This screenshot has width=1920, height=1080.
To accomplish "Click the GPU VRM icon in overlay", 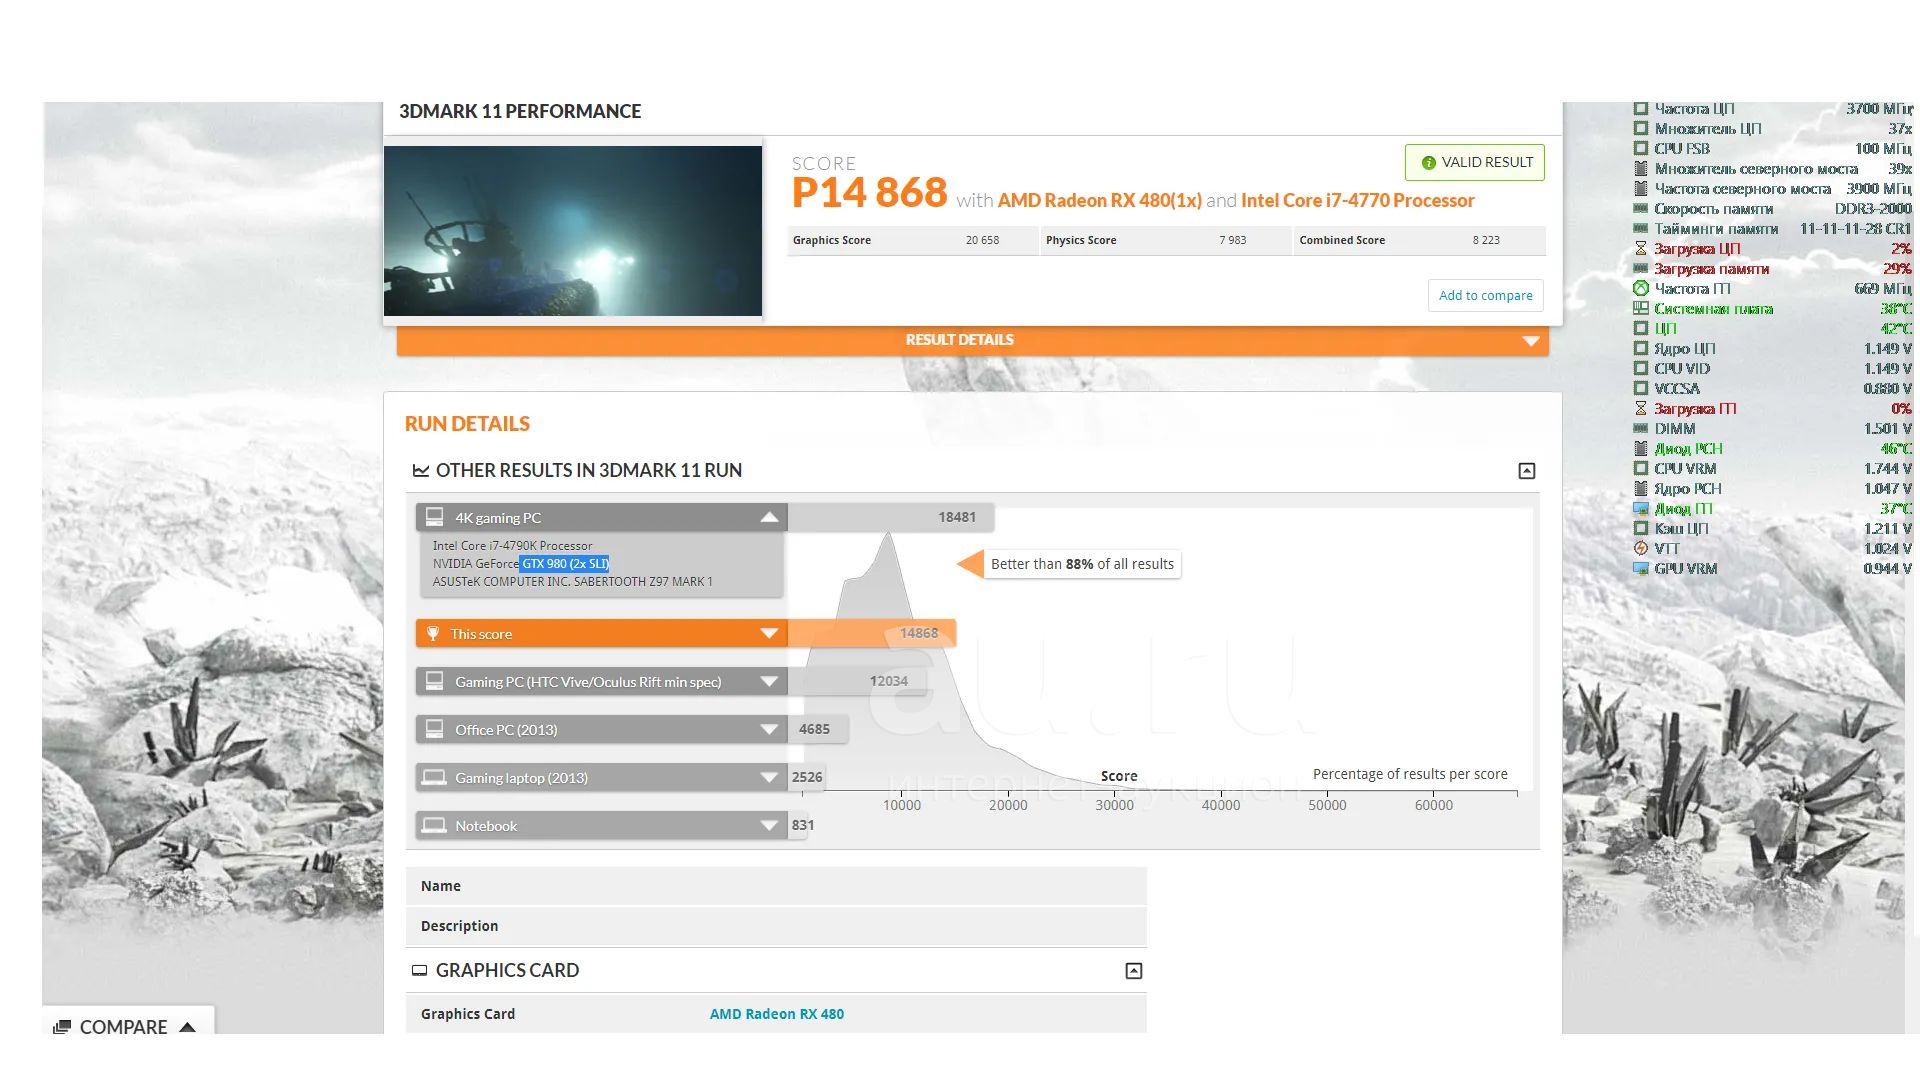I will [x=1640, y=568].
